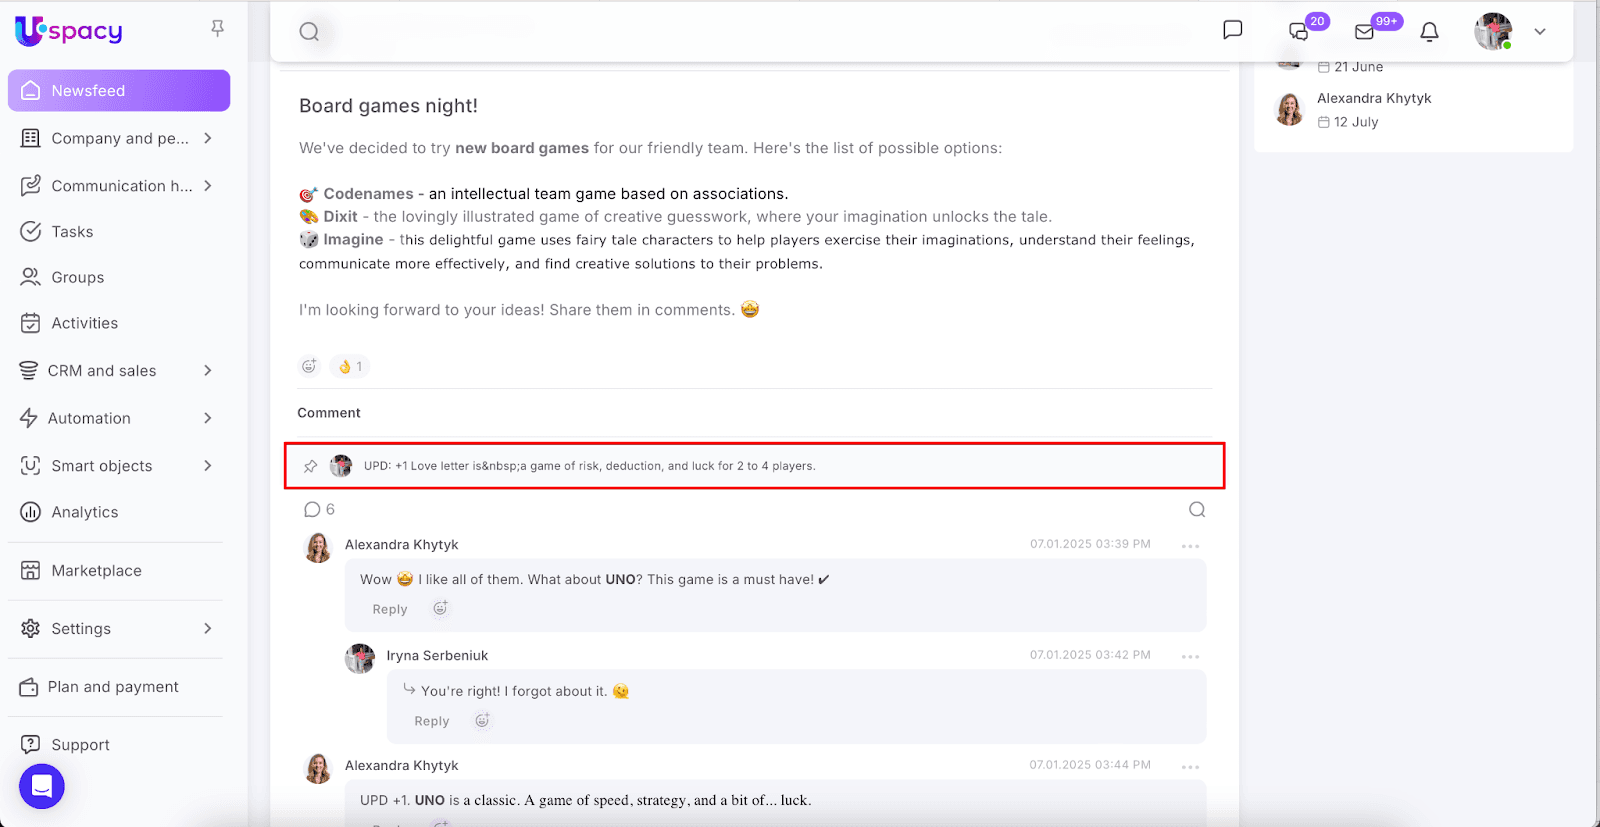1600x827 pixels.
Task: Click the single speech bubble icon in top bar
Action: [x=1233, y=30]
